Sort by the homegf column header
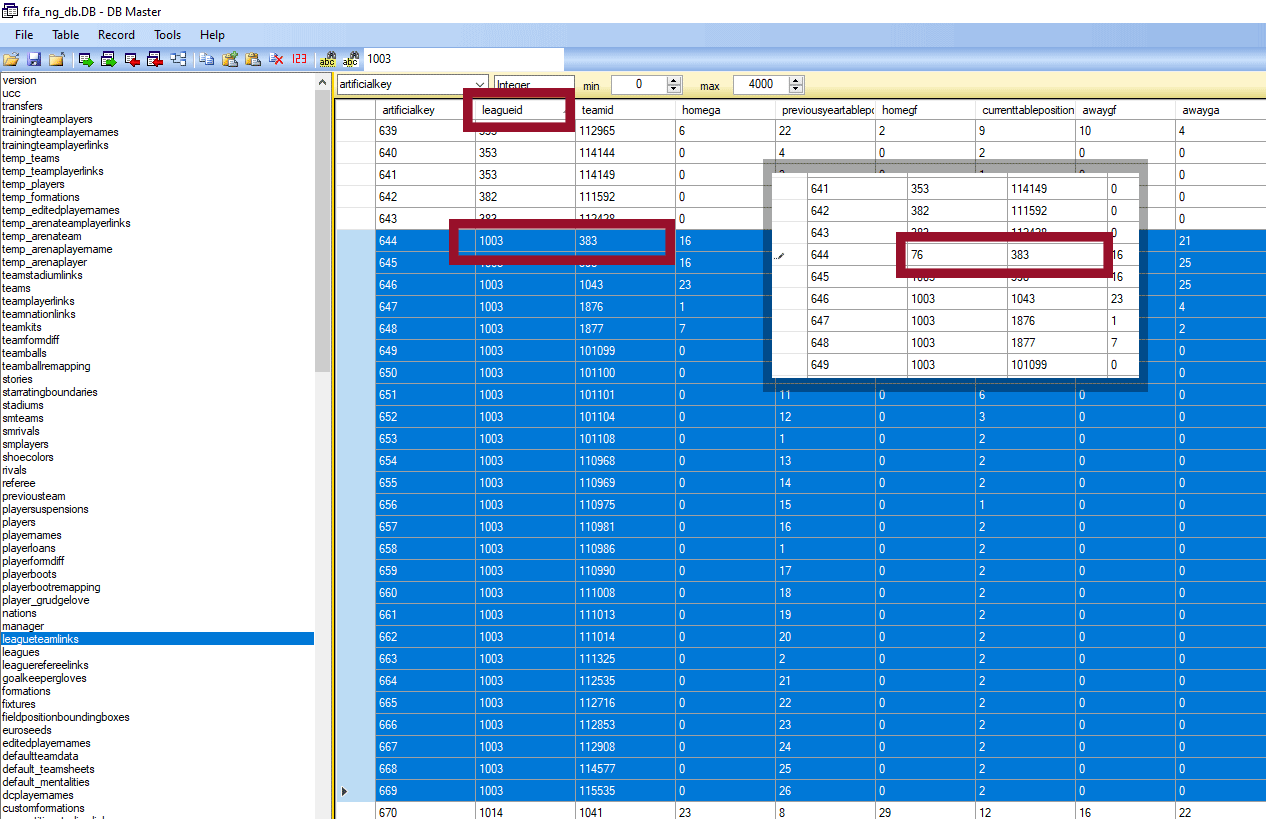The height and width of the screenshot is (819, 1266). click(925, 109)
